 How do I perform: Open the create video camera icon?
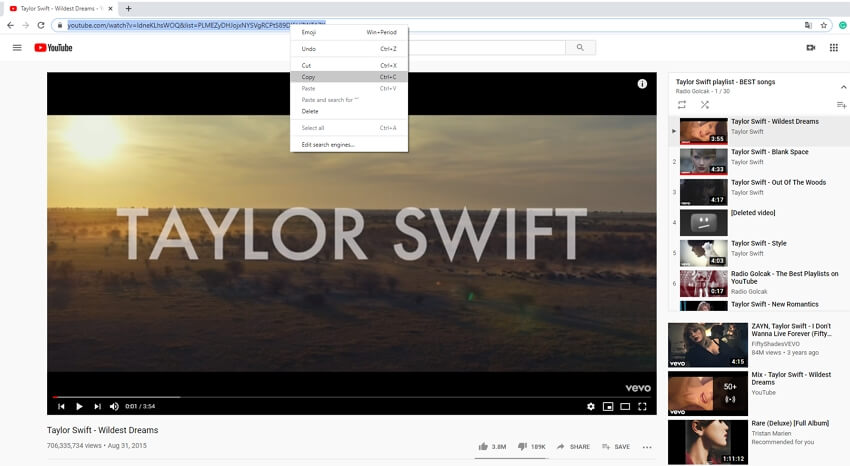coord(811,47)
